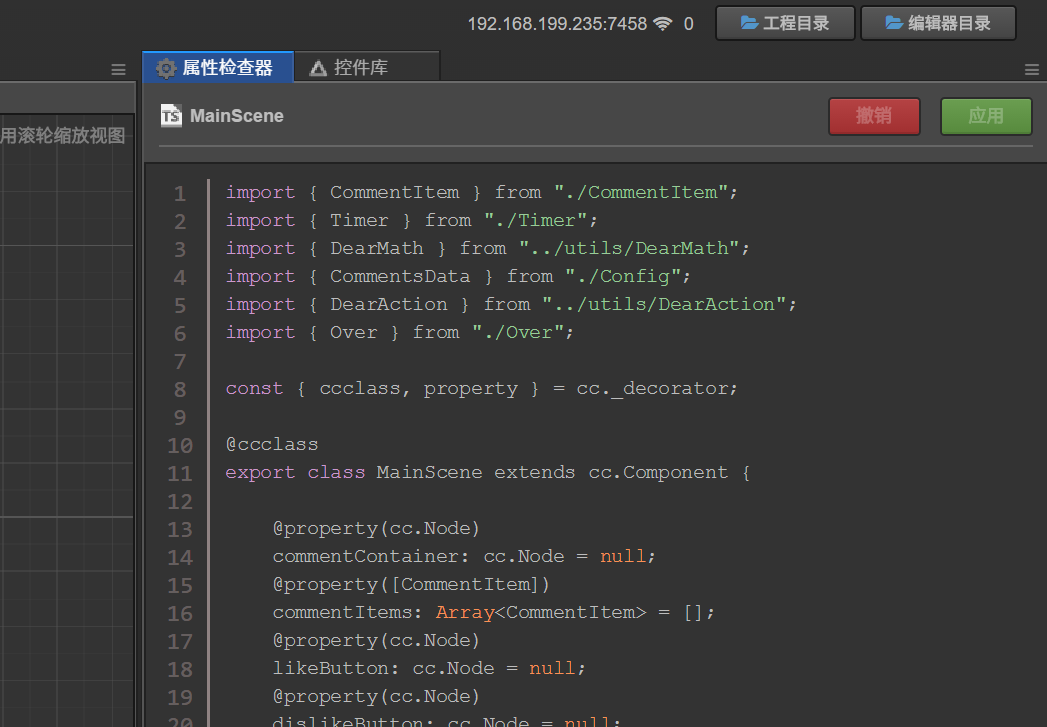
Task: Click the "./CommentItem" import path string
Action: tap(640, 192)
